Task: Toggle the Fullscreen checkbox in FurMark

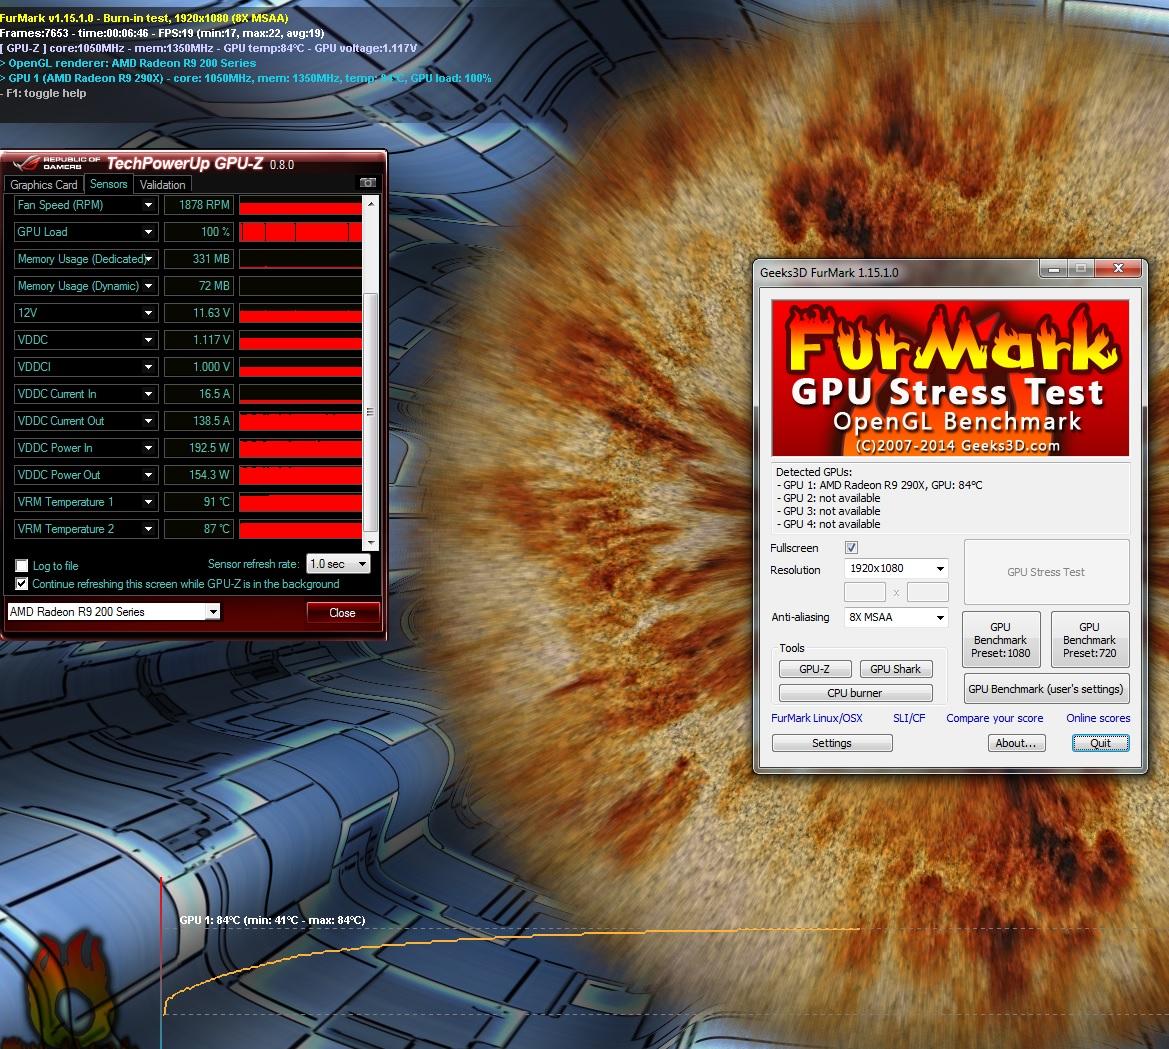Action: 851,547
